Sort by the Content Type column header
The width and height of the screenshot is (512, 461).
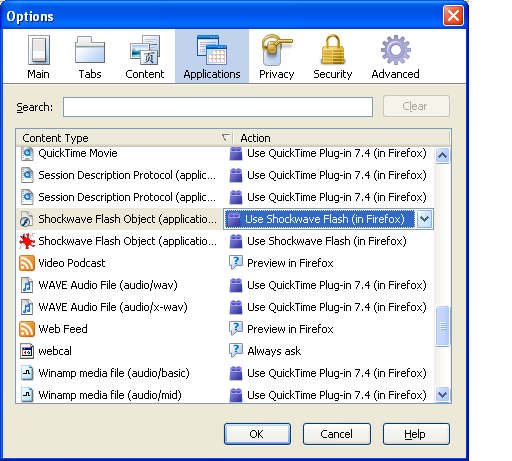[x=124, y=138]
